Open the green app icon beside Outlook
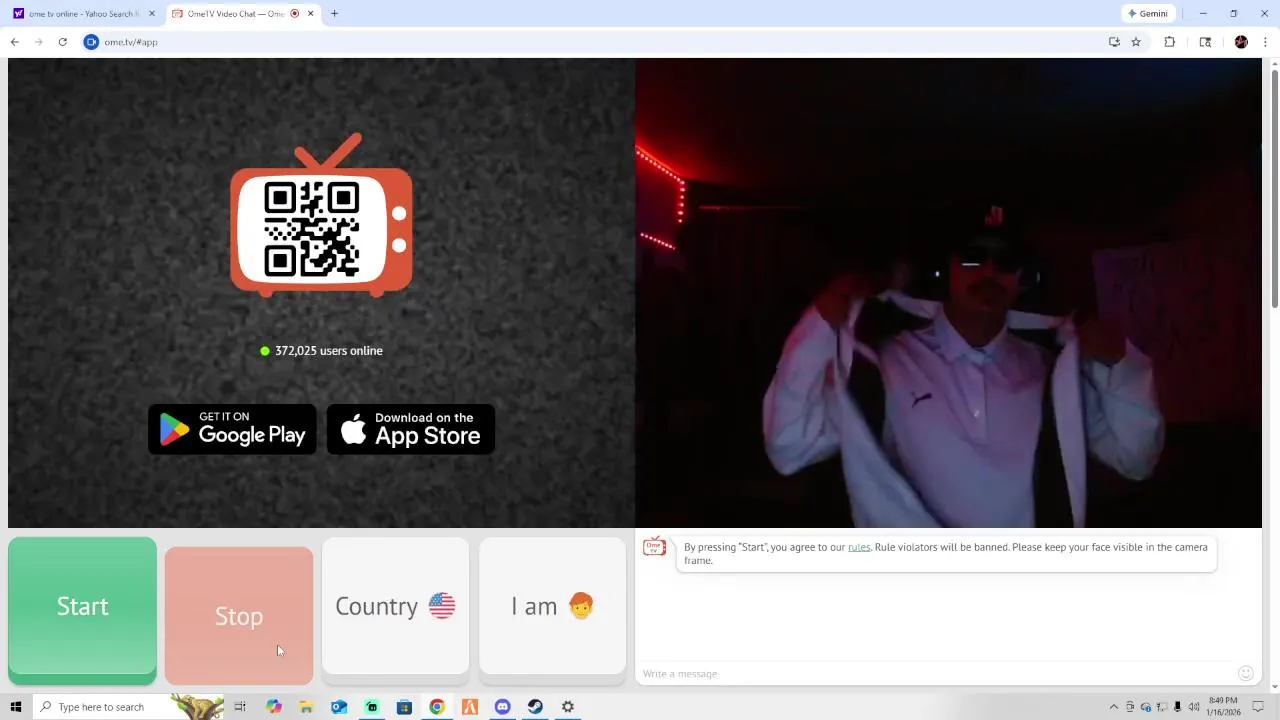 [372, 707]
